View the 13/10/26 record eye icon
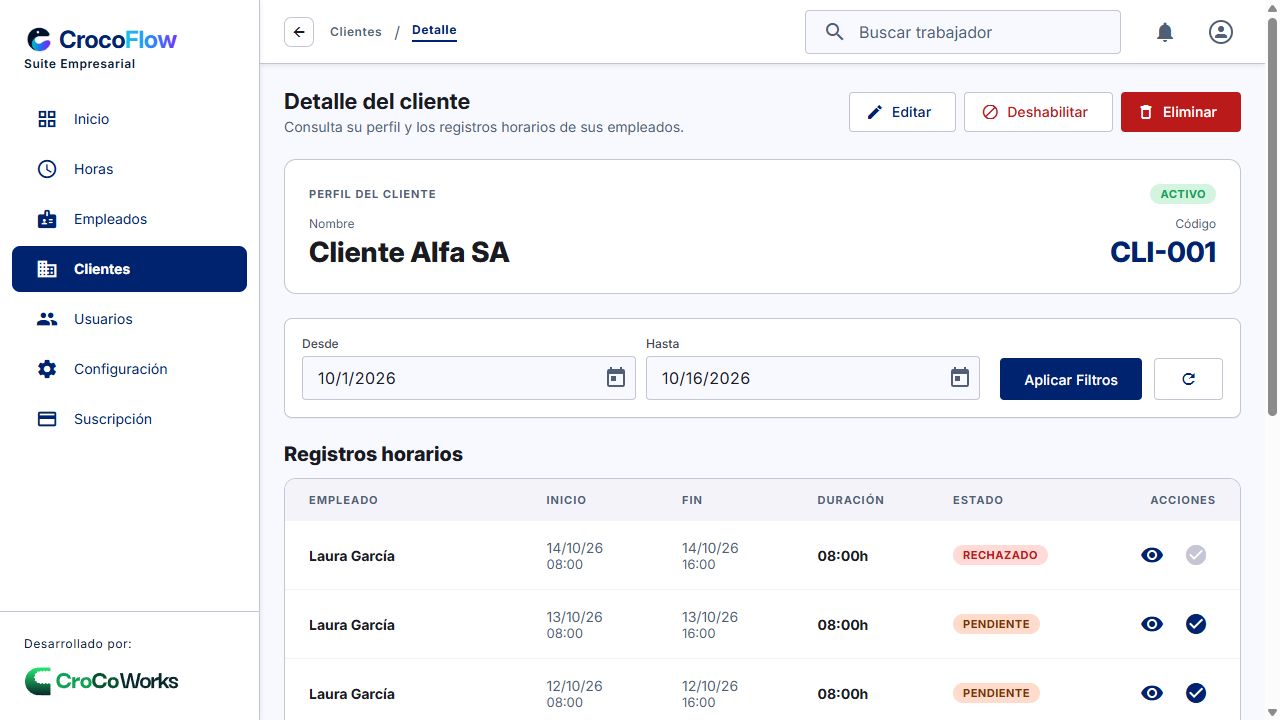This screenshot has height=720, width=1280. pyautogui.click(x=1152, y=624)
